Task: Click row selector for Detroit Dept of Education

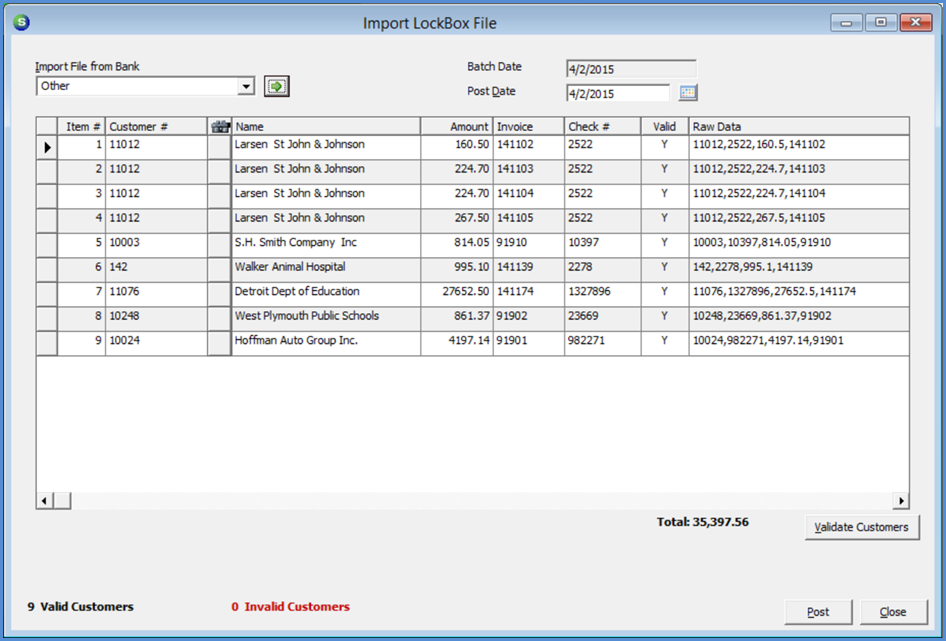Action: click(x=47, y=295)
